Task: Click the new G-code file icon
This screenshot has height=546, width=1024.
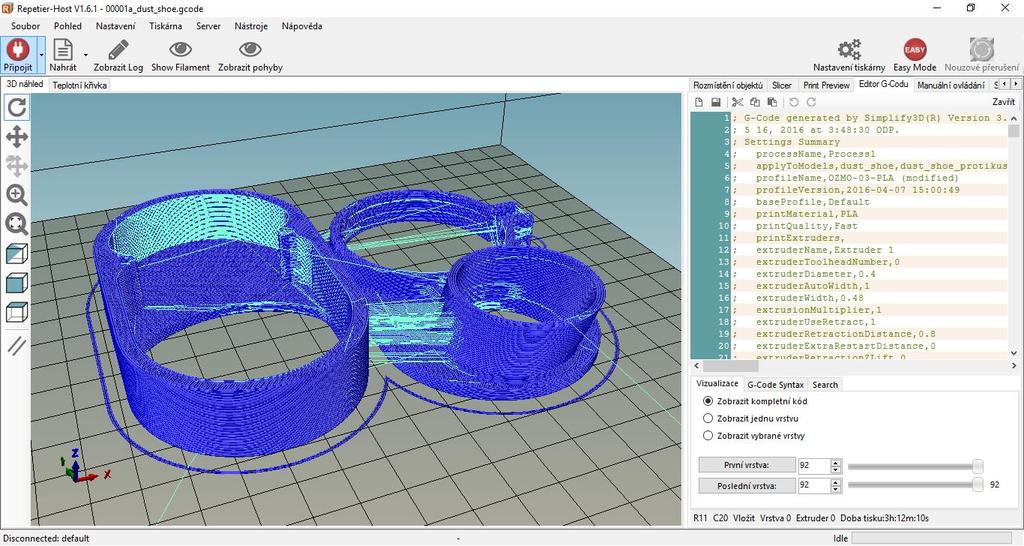Action: point(699,102)
